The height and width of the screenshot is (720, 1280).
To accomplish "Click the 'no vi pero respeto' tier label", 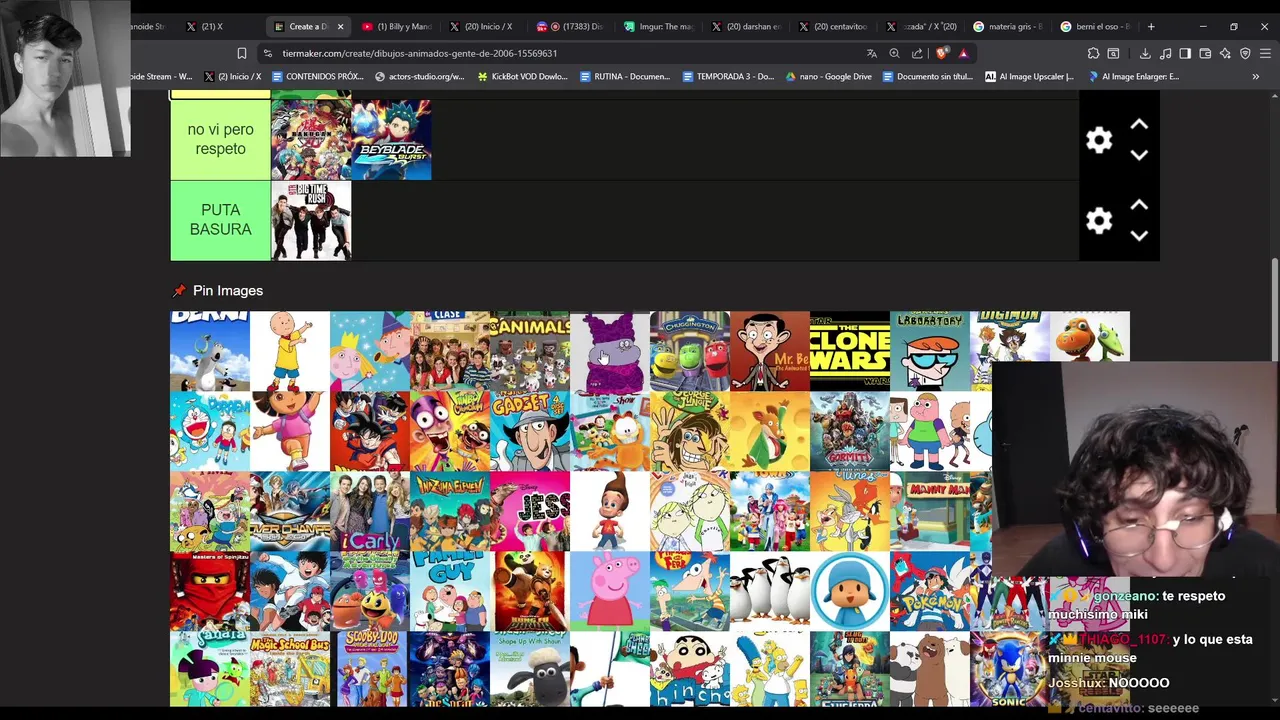I will [x=220, y=139].
